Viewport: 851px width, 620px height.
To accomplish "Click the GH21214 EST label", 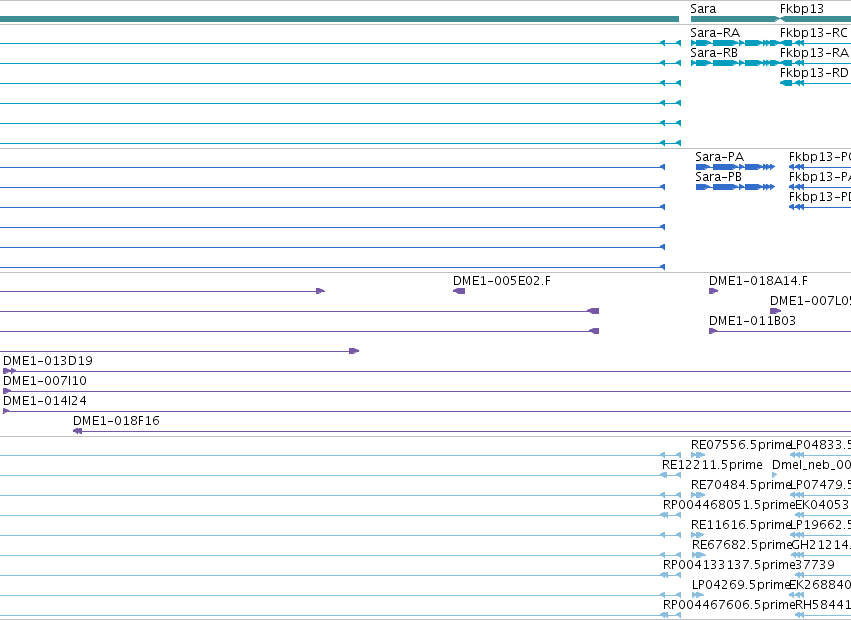I will (x=821, y=545).
